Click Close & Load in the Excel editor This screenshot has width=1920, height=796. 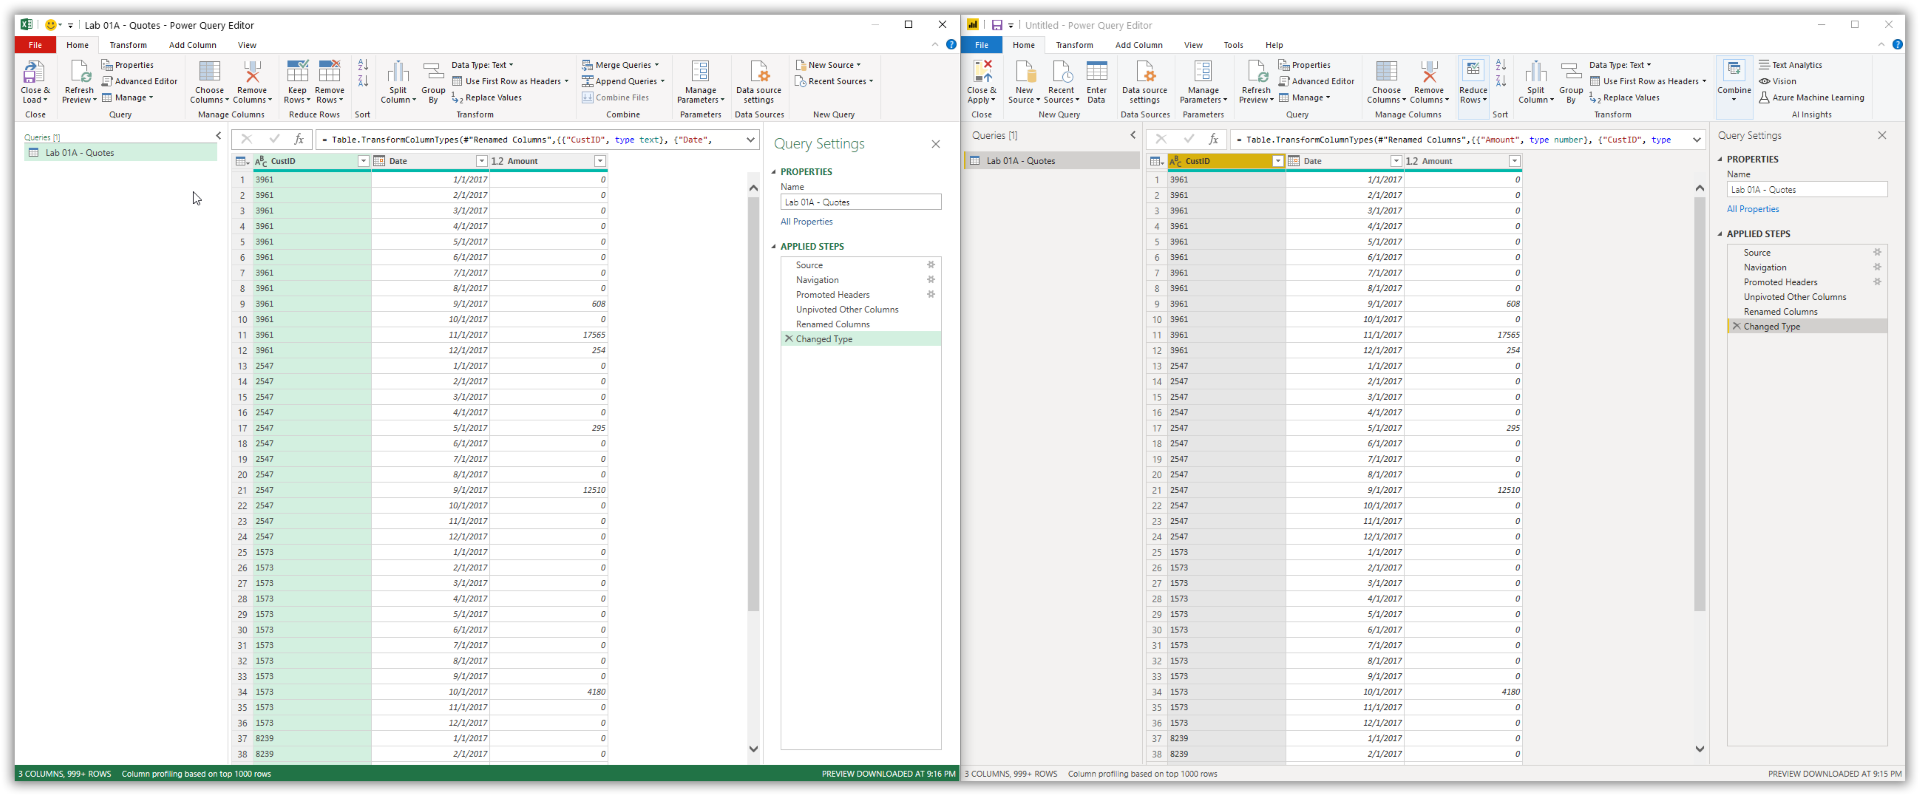tap(35, 81)
